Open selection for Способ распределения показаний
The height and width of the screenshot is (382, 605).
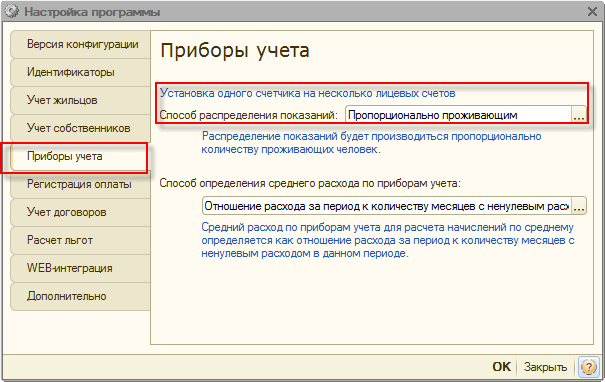578,115
